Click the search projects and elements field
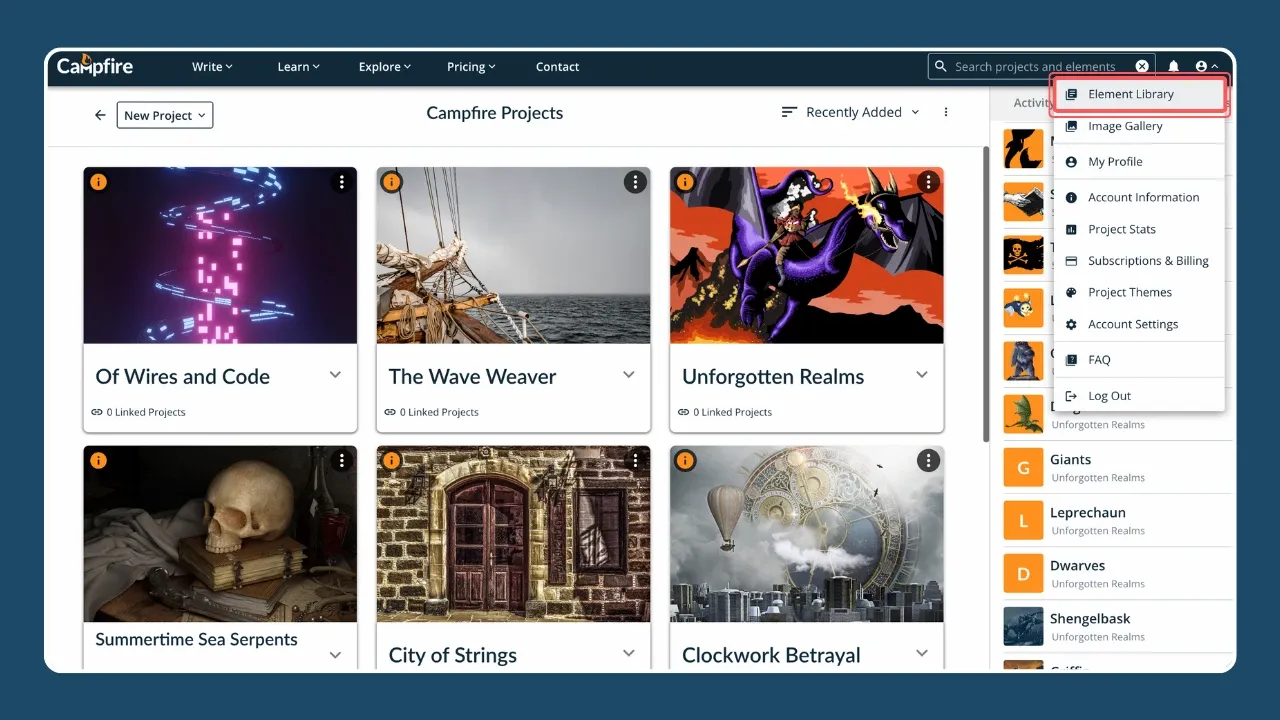Viewport: 1280px width, 720px height. (x=1034, y=67)
